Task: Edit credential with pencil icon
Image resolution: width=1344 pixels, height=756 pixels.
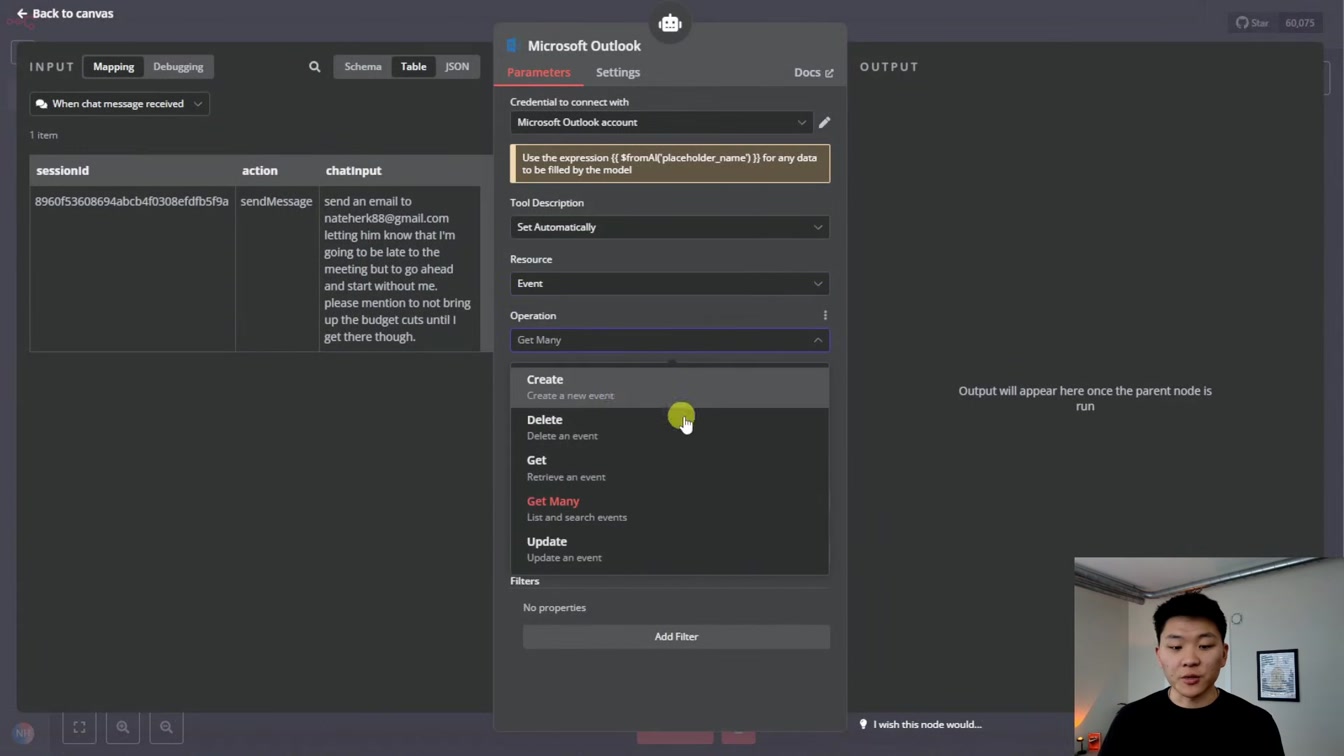Action: (824, 122)
